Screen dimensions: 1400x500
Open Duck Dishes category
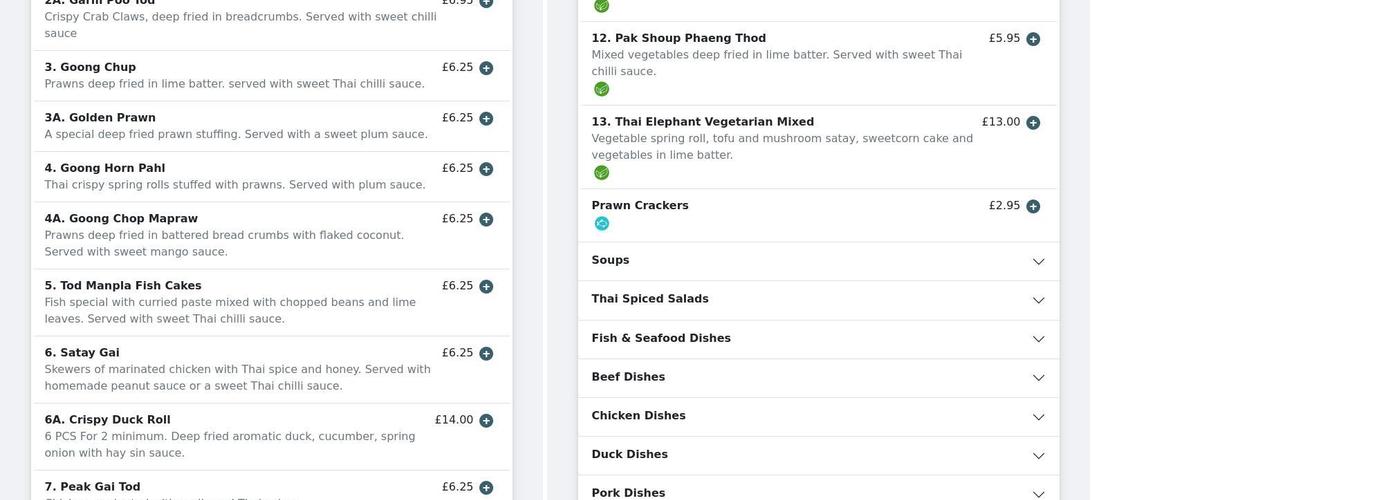(x=1038, y=455)
